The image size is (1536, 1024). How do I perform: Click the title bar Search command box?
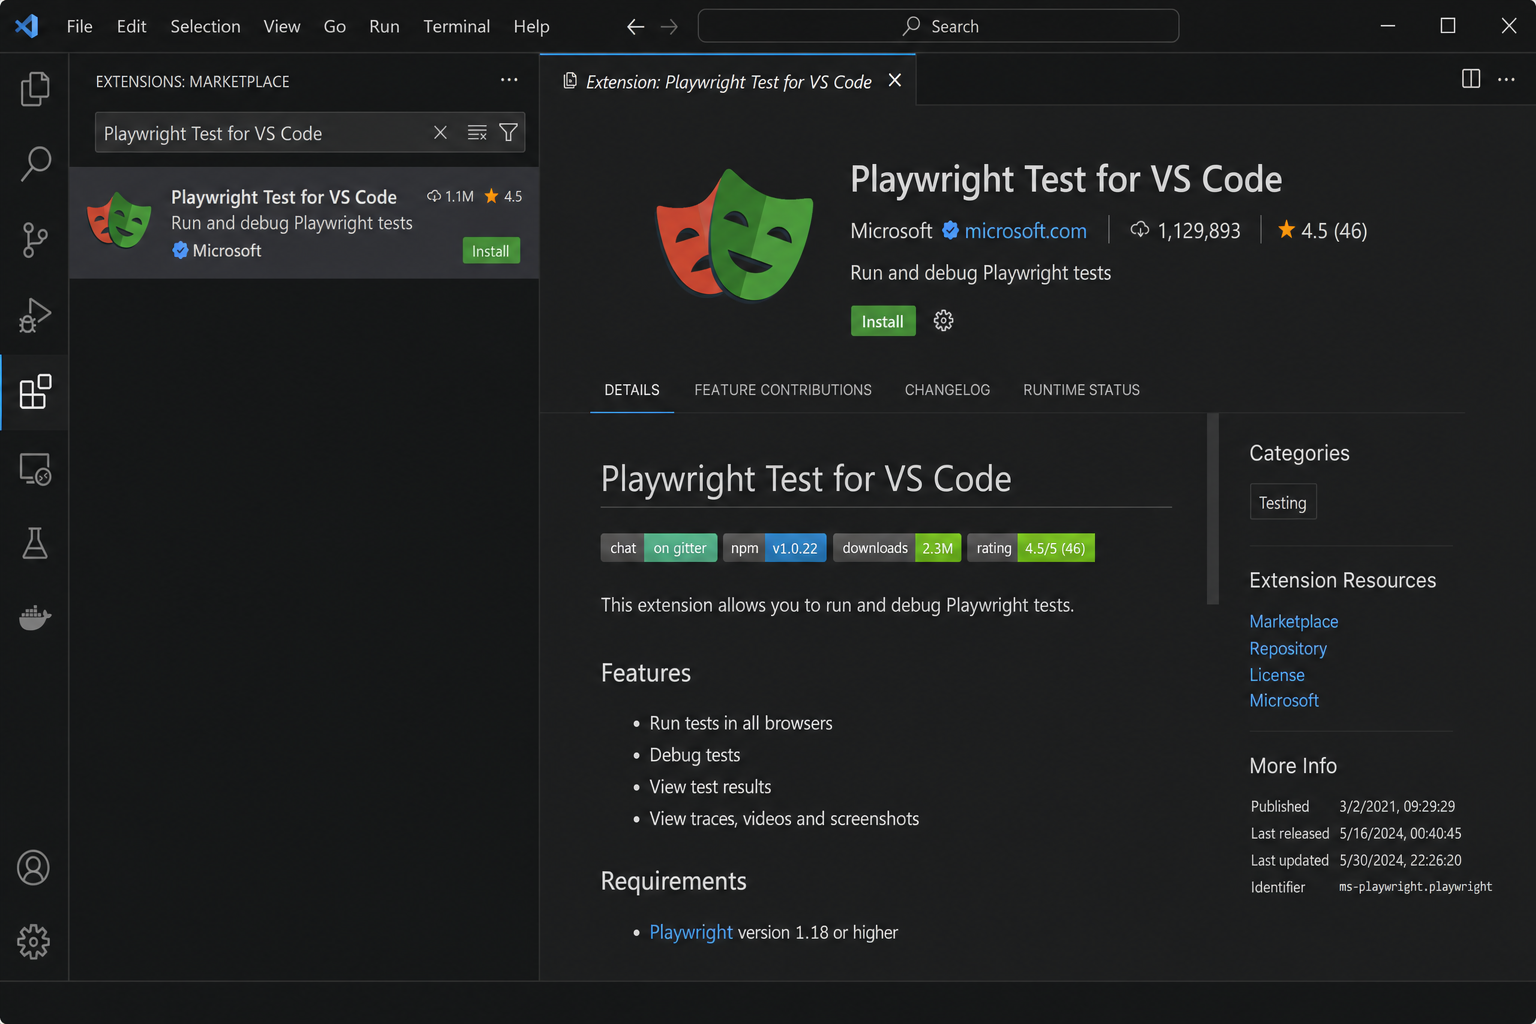click(938, 26)
